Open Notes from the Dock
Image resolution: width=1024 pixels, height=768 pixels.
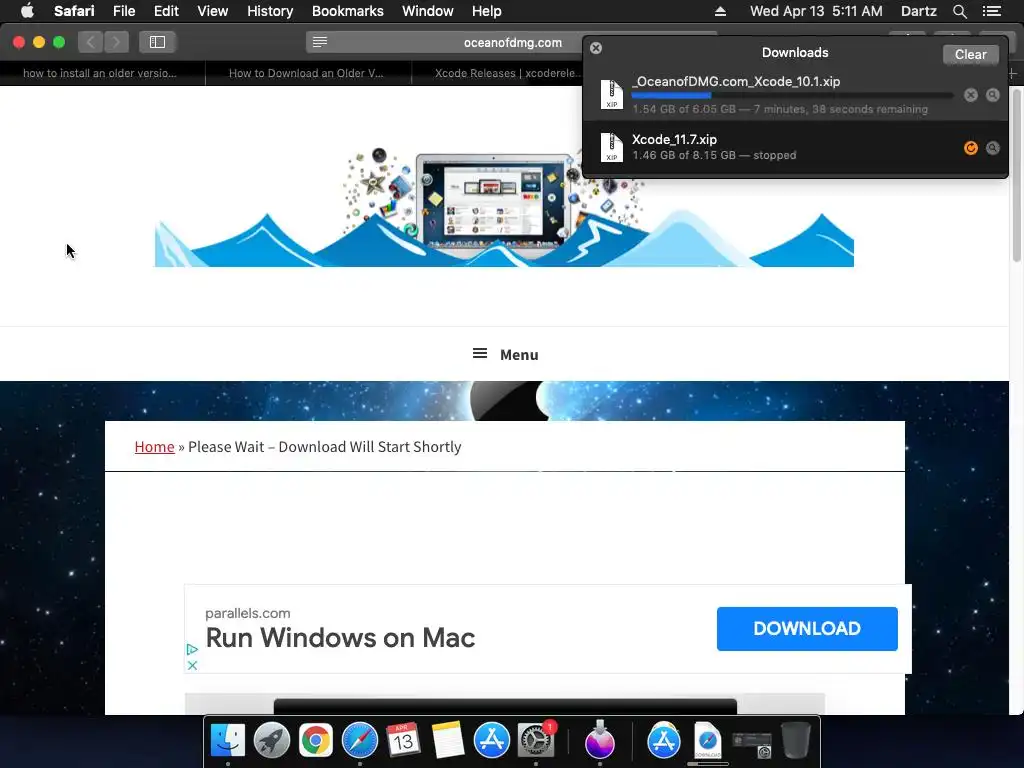(447, 741)
